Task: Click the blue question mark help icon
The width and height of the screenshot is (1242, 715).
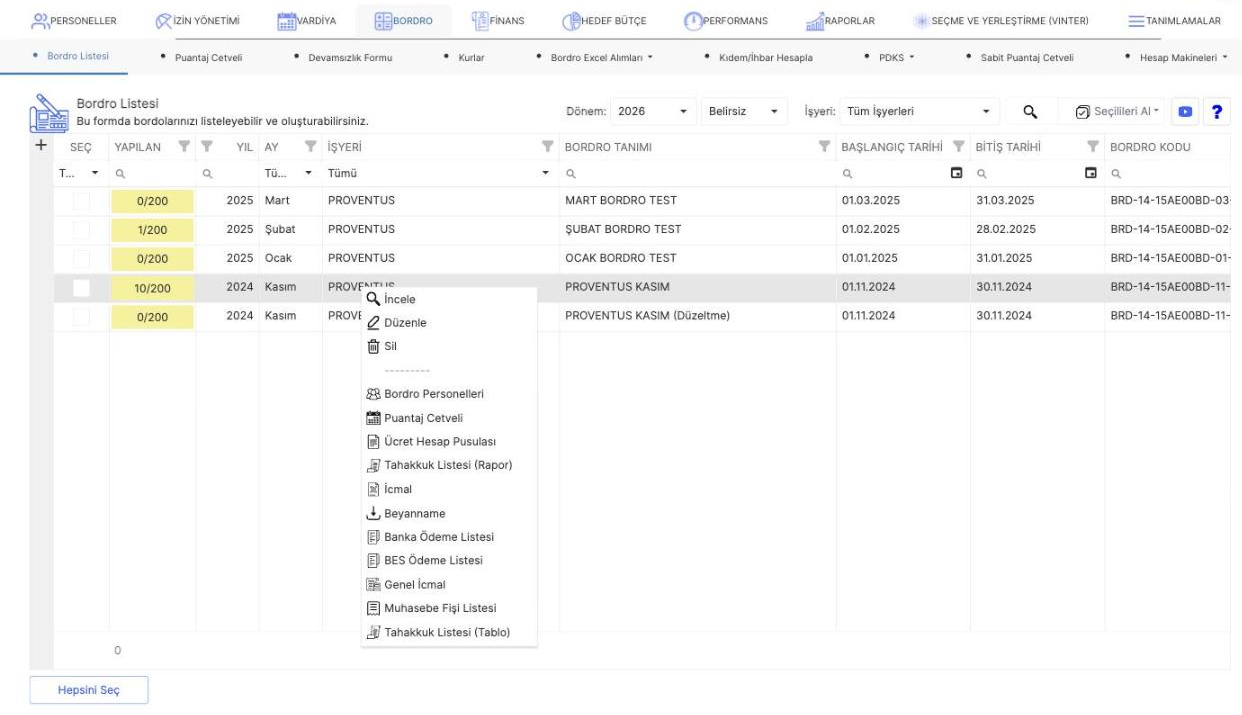Action: tap(1217, 111)
